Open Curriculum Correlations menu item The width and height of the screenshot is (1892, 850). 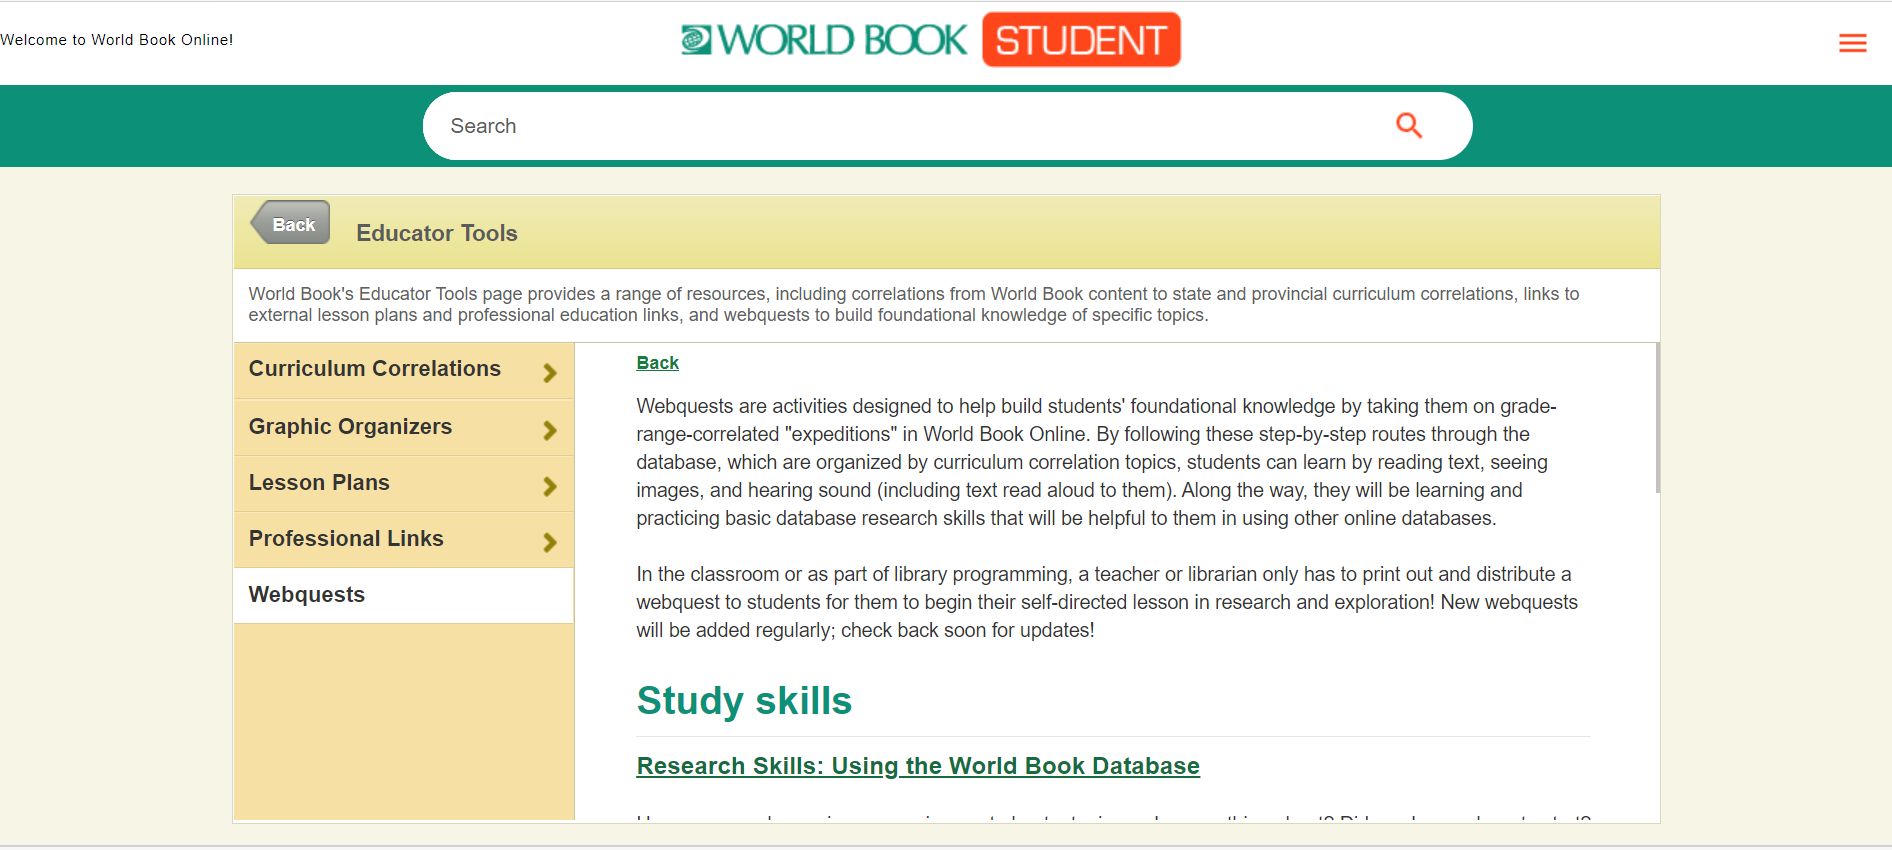pyautogui.click(x=403, y=370)
